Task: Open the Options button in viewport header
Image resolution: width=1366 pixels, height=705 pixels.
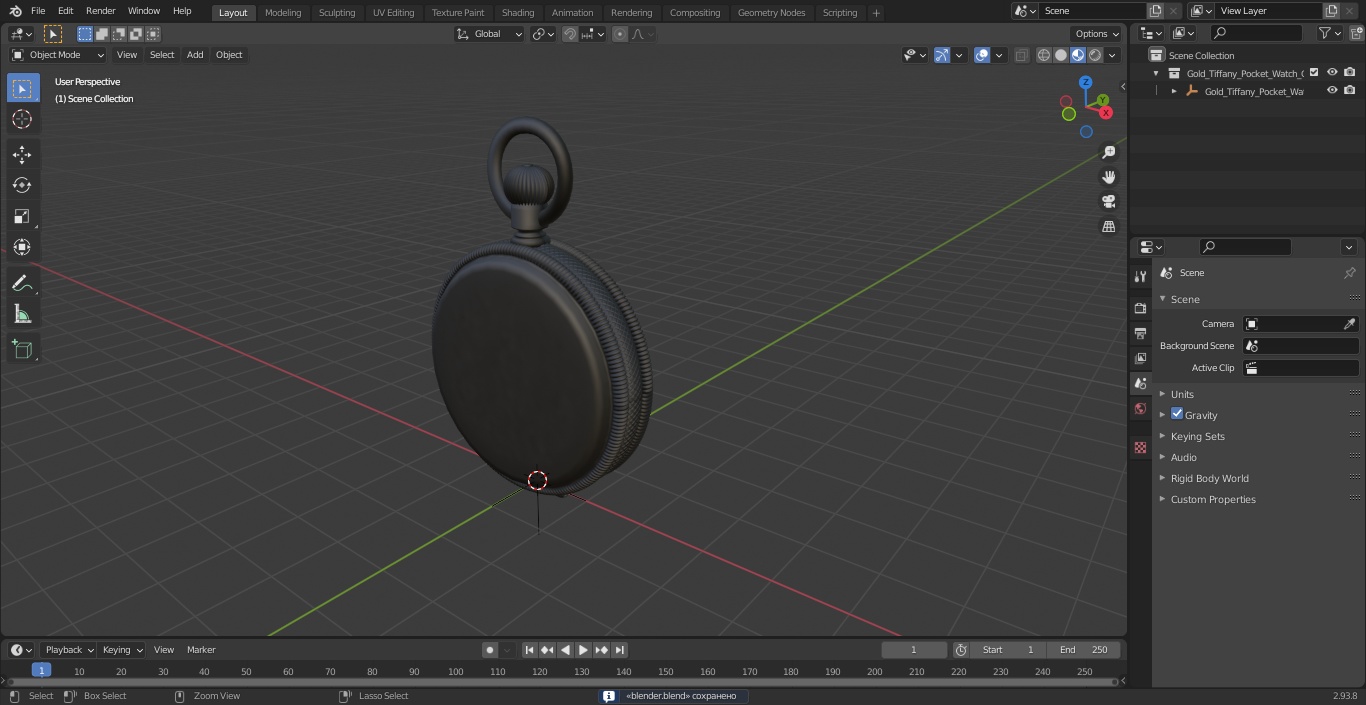Action: [1097, 33]
